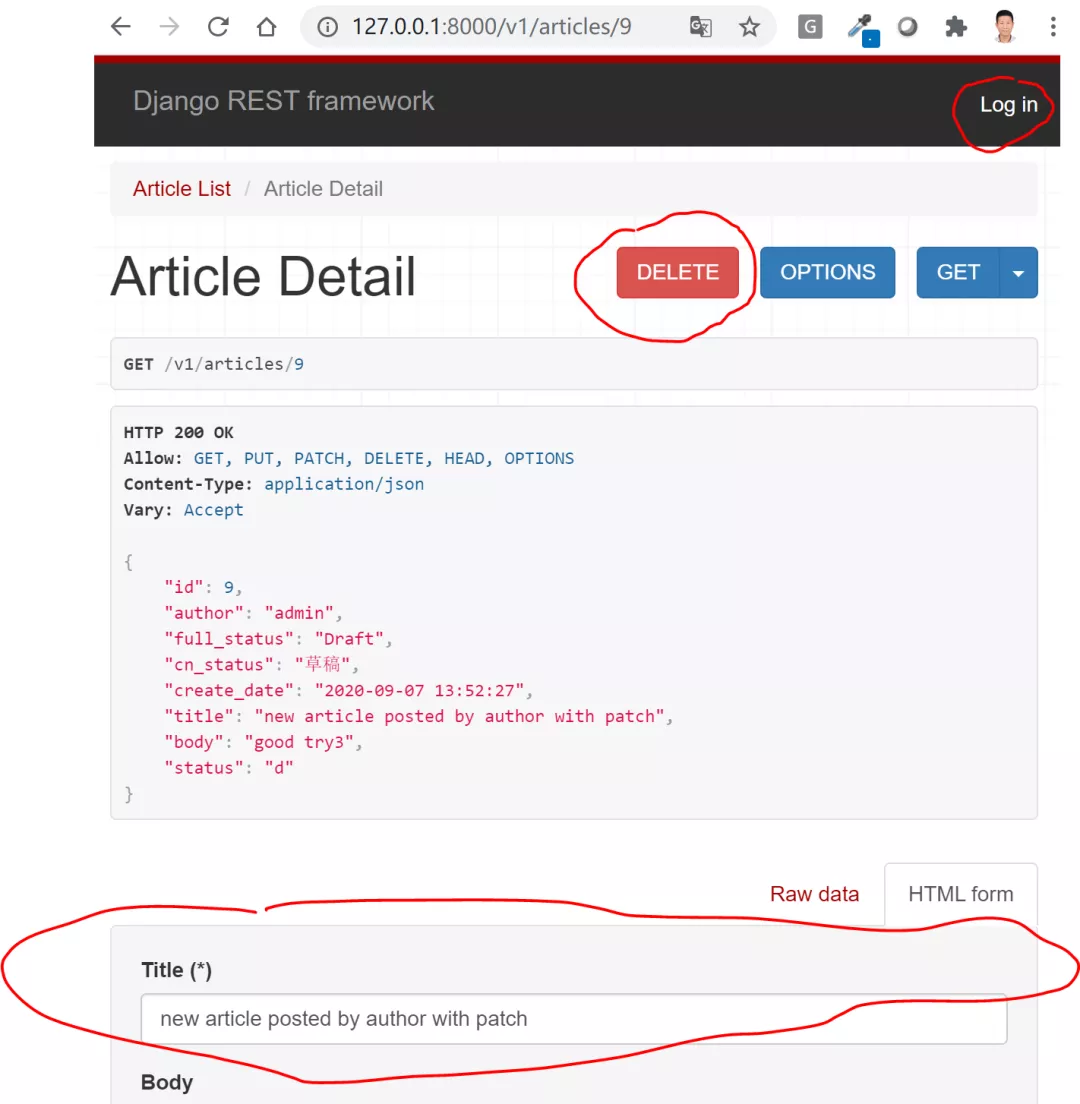This screenshot has width=1080, height=1104.
Task: Switch to the Raw data tab
Action: tap(814, 894)
